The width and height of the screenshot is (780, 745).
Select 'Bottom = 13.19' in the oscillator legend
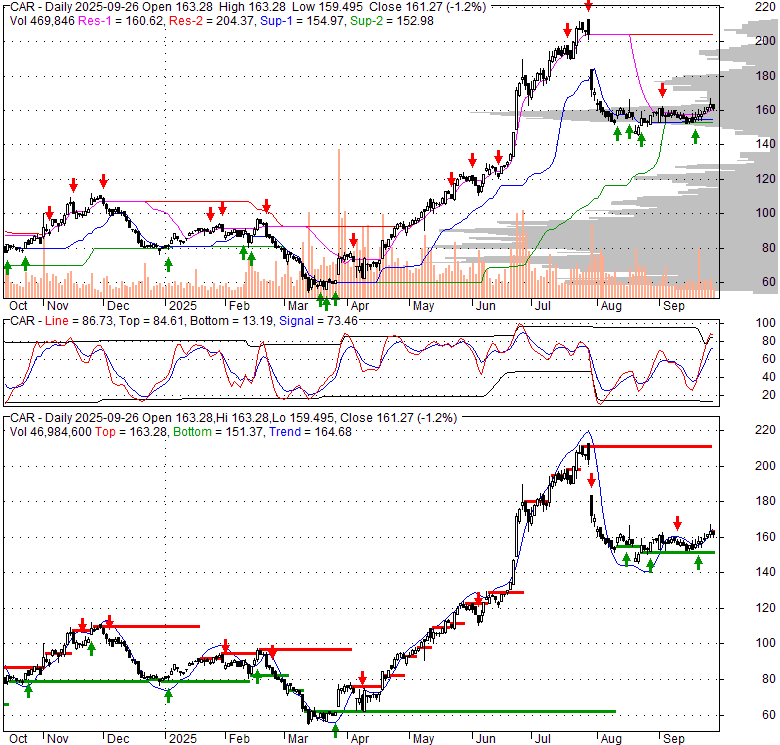click(231, 321)
